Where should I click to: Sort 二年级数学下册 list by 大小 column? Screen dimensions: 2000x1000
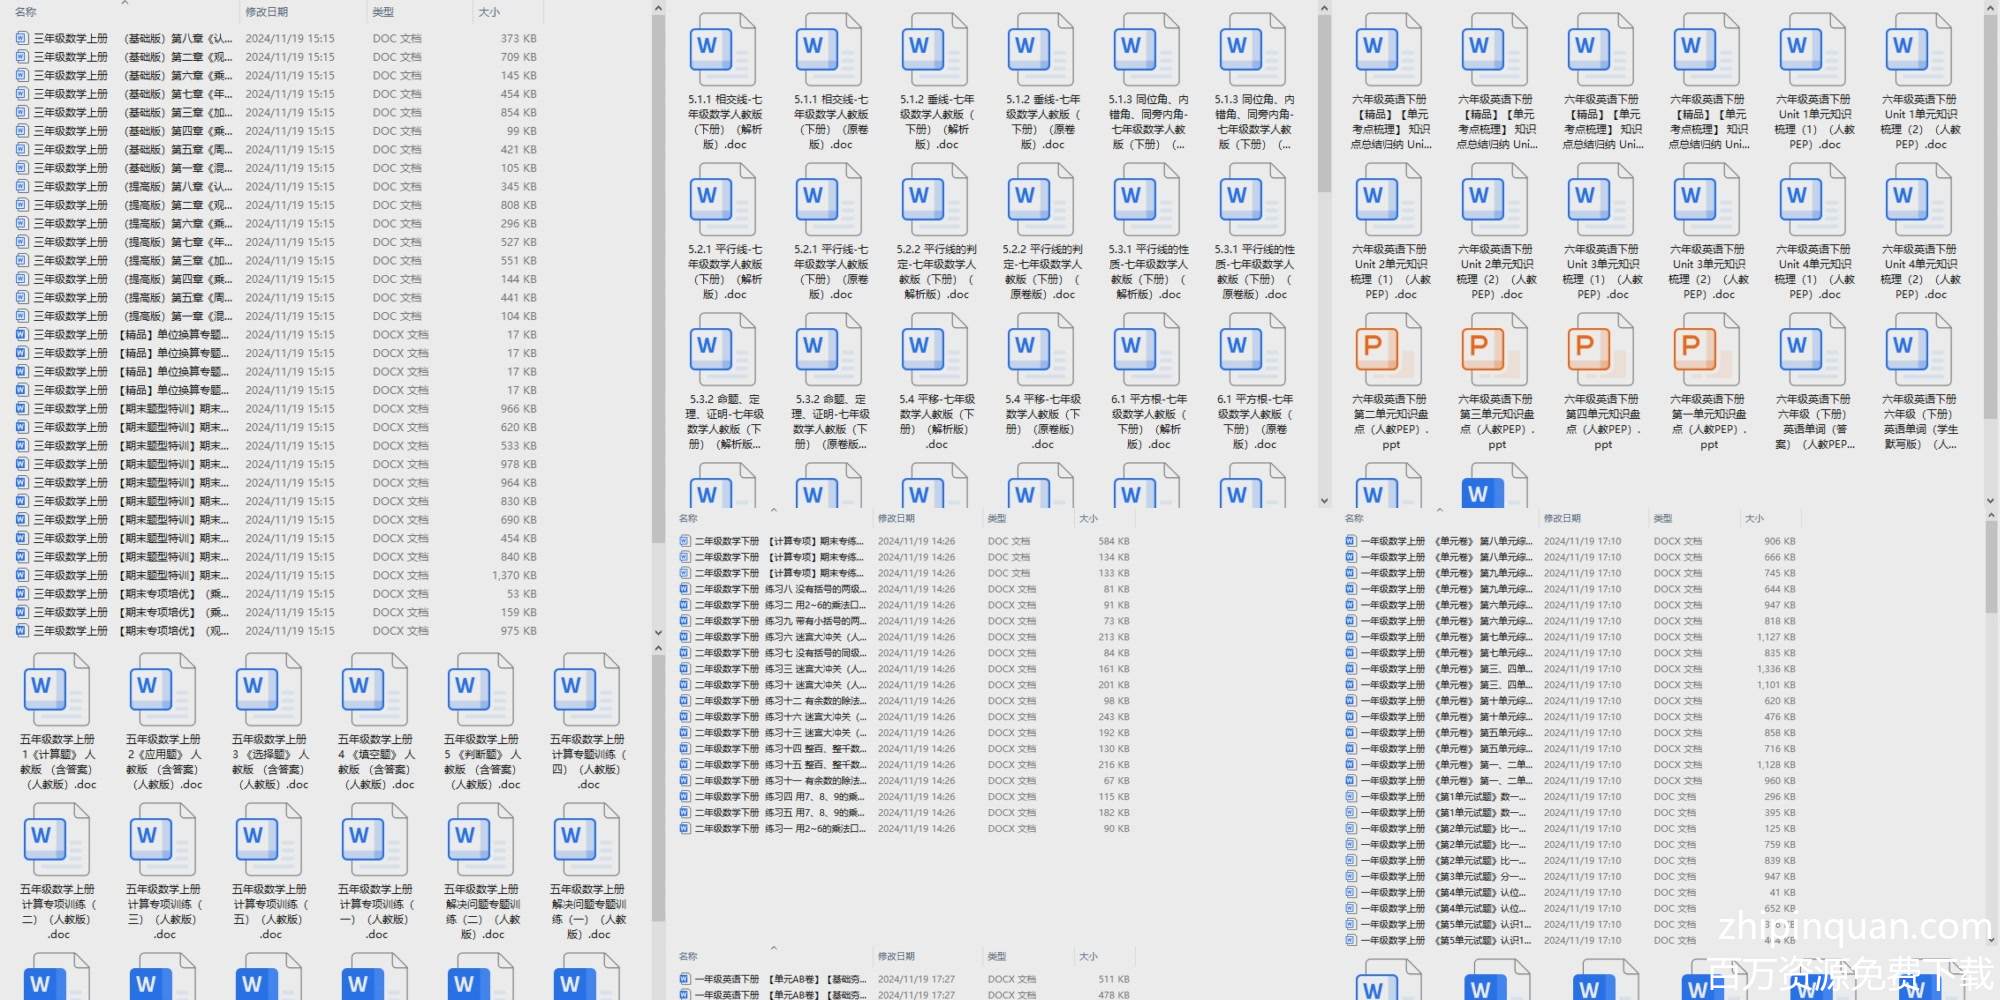click(x=1088, y=519)
